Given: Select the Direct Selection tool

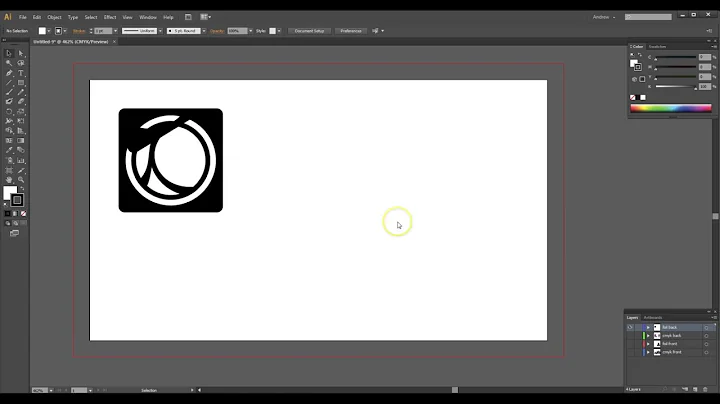Looking at the screenshot, I should [x=21, y=53].
